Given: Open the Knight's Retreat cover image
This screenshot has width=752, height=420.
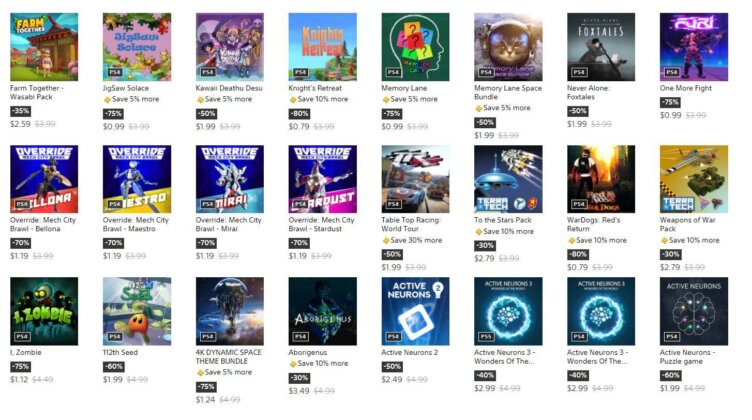Looking at the screenshot, I should tap(322, 47).
